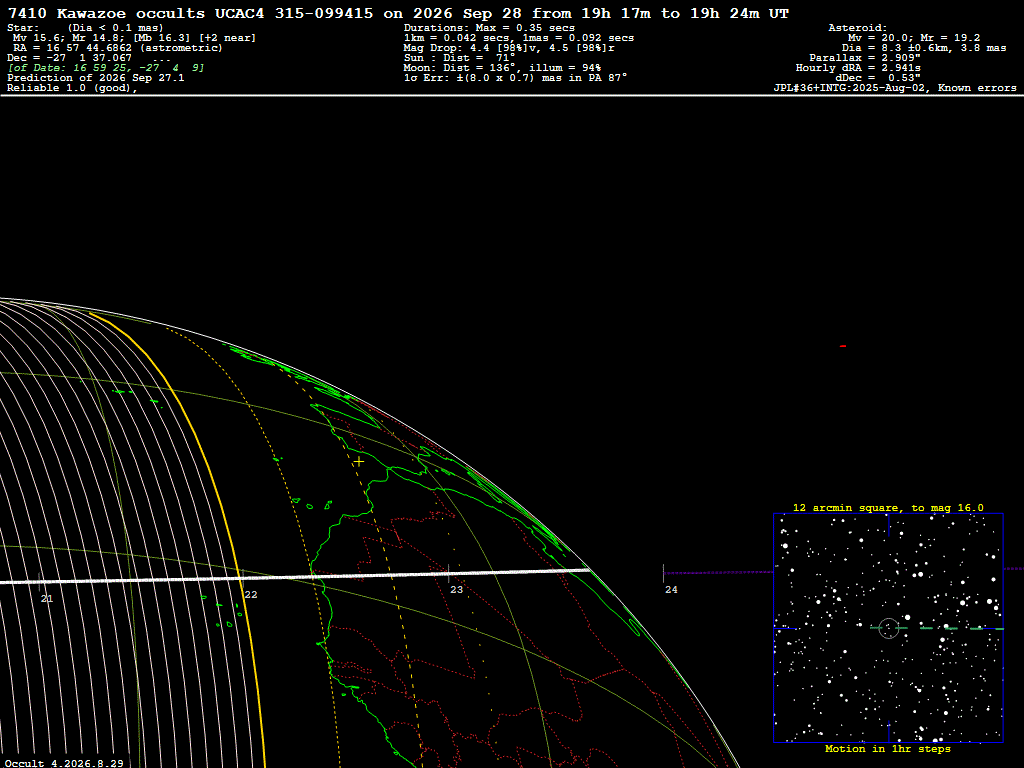Click the 'Motion in 1hr steps' label

point(888,748)
